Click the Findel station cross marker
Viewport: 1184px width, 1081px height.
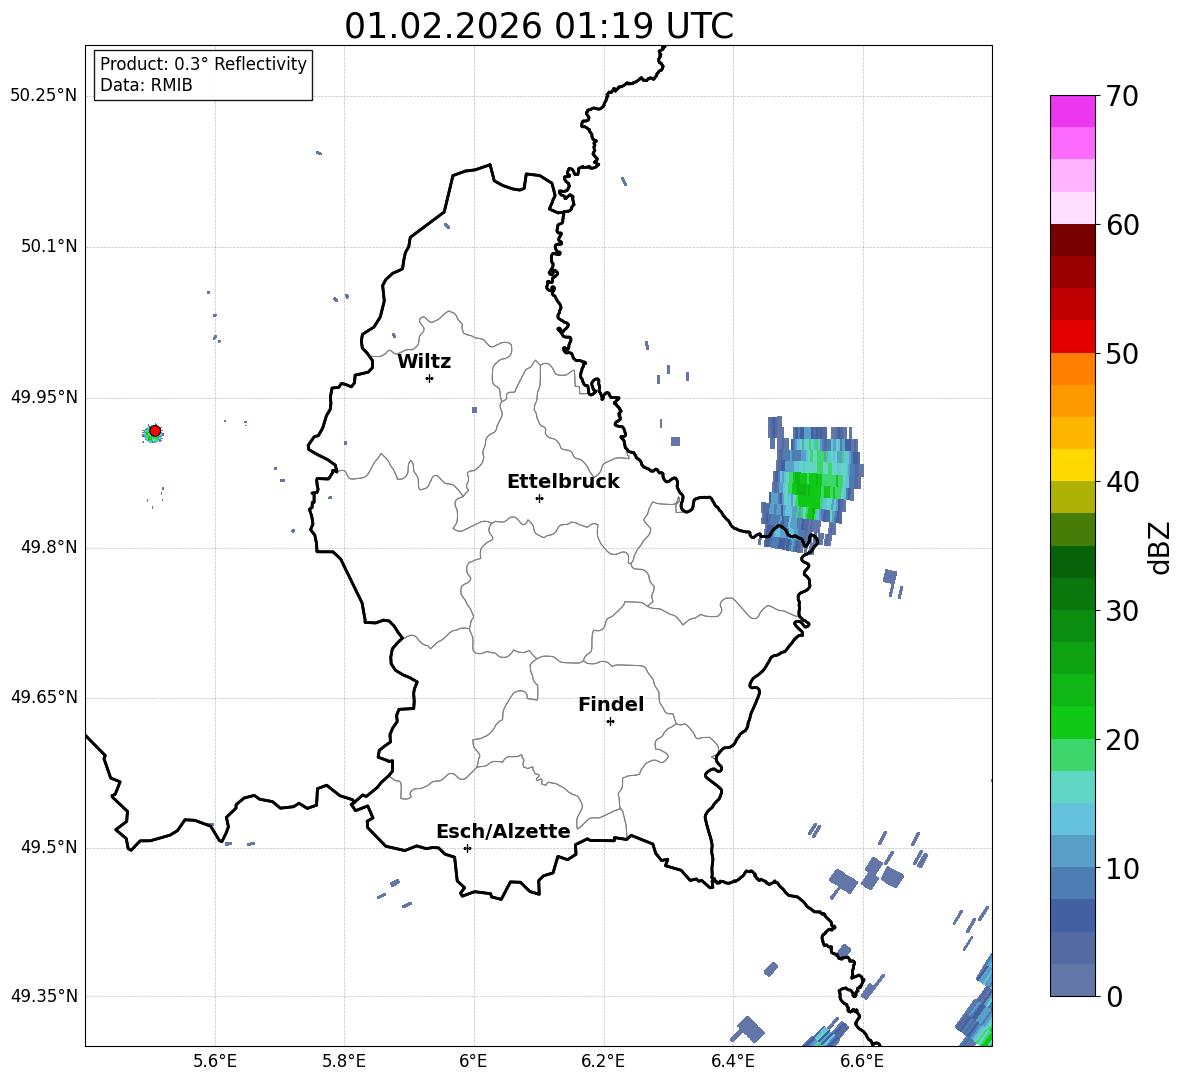[x=610, y=722]
